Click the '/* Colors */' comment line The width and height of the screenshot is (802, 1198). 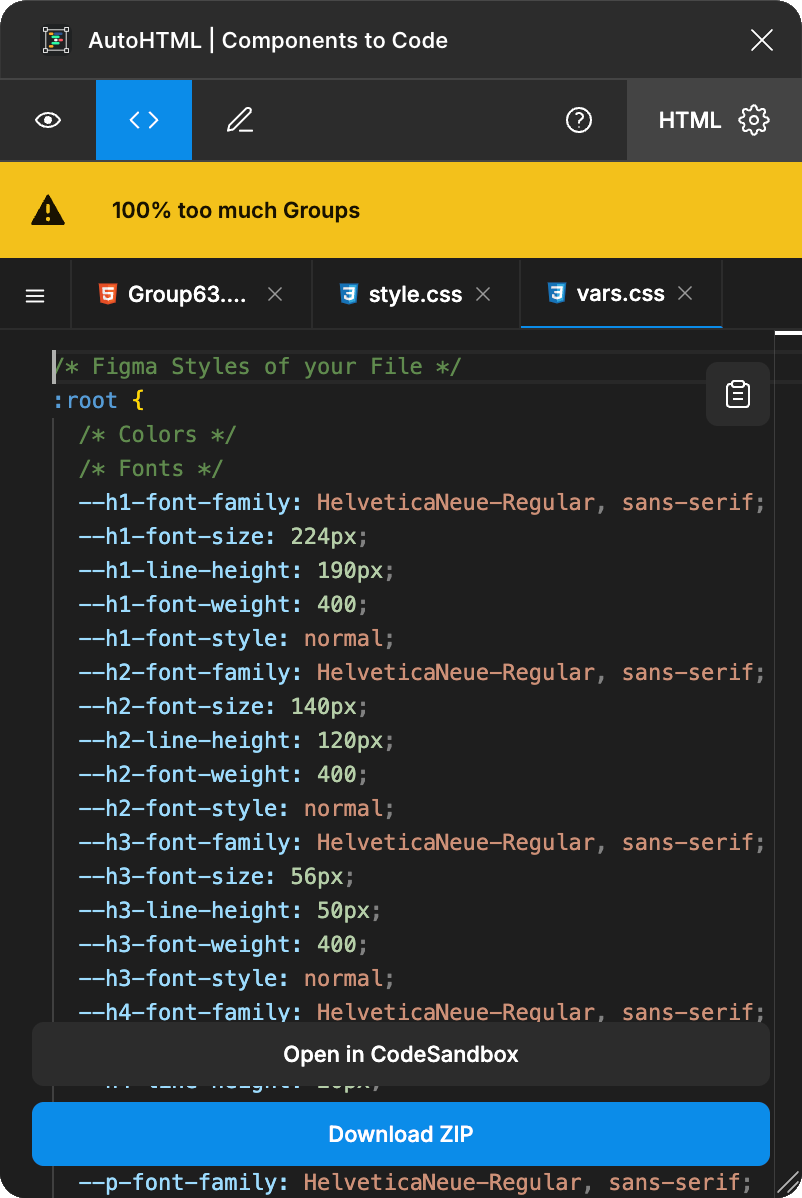158,435
